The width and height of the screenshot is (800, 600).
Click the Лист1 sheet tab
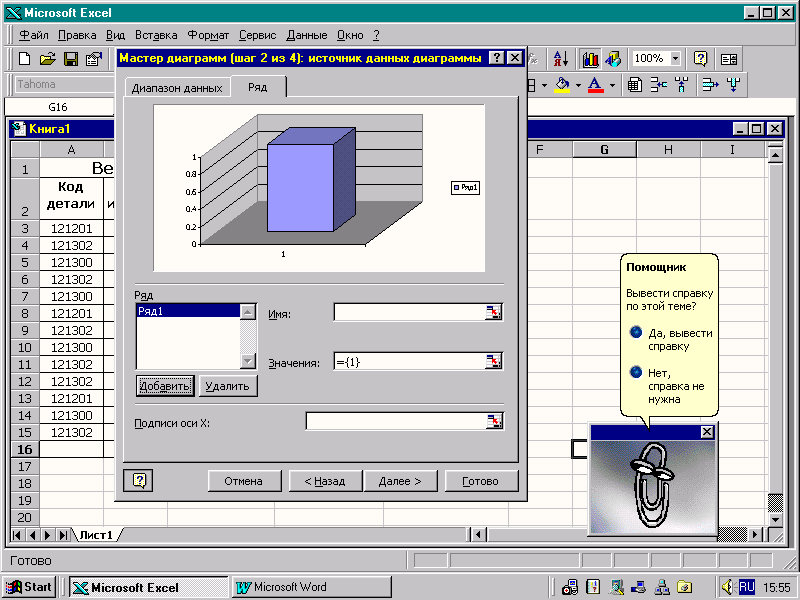click(x=96, y=535)
